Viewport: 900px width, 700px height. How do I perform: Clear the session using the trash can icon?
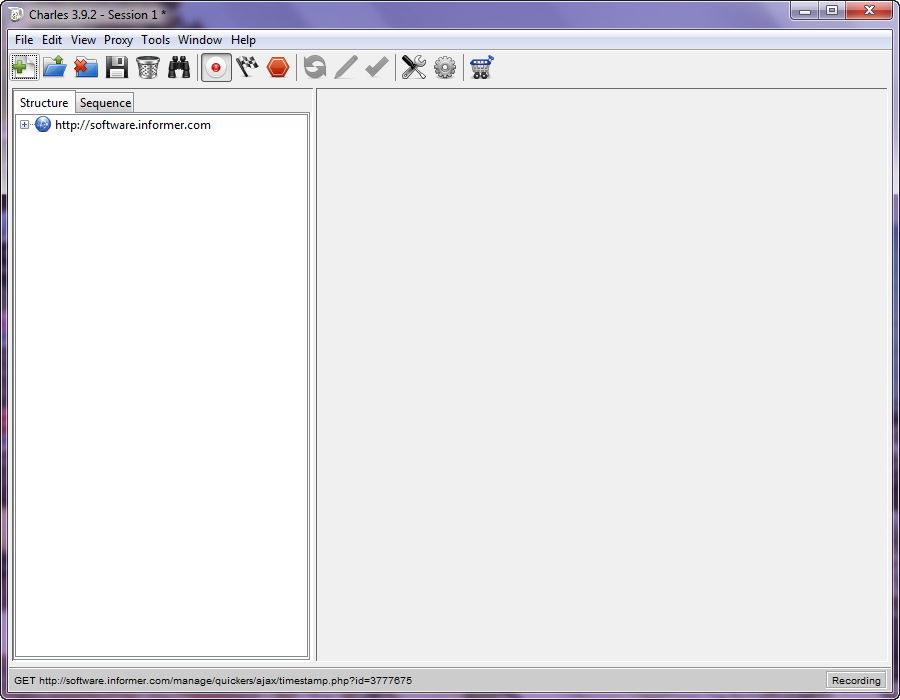click(x=148, y=67)
